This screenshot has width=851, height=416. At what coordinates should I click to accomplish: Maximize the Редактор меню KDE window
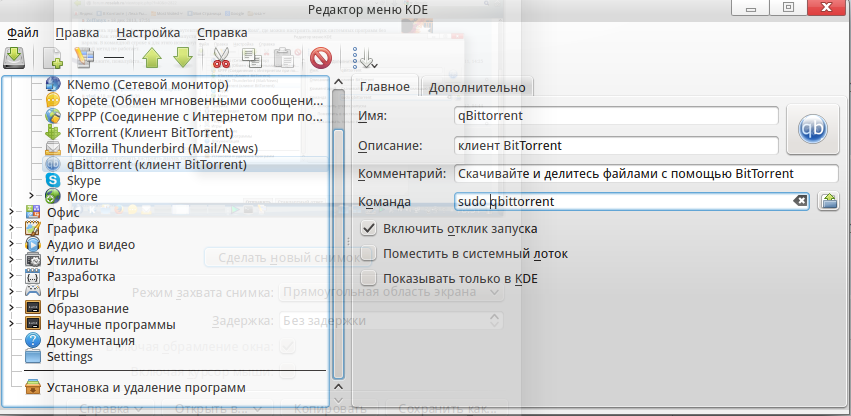pyautogui.click(x=788, y=8)
